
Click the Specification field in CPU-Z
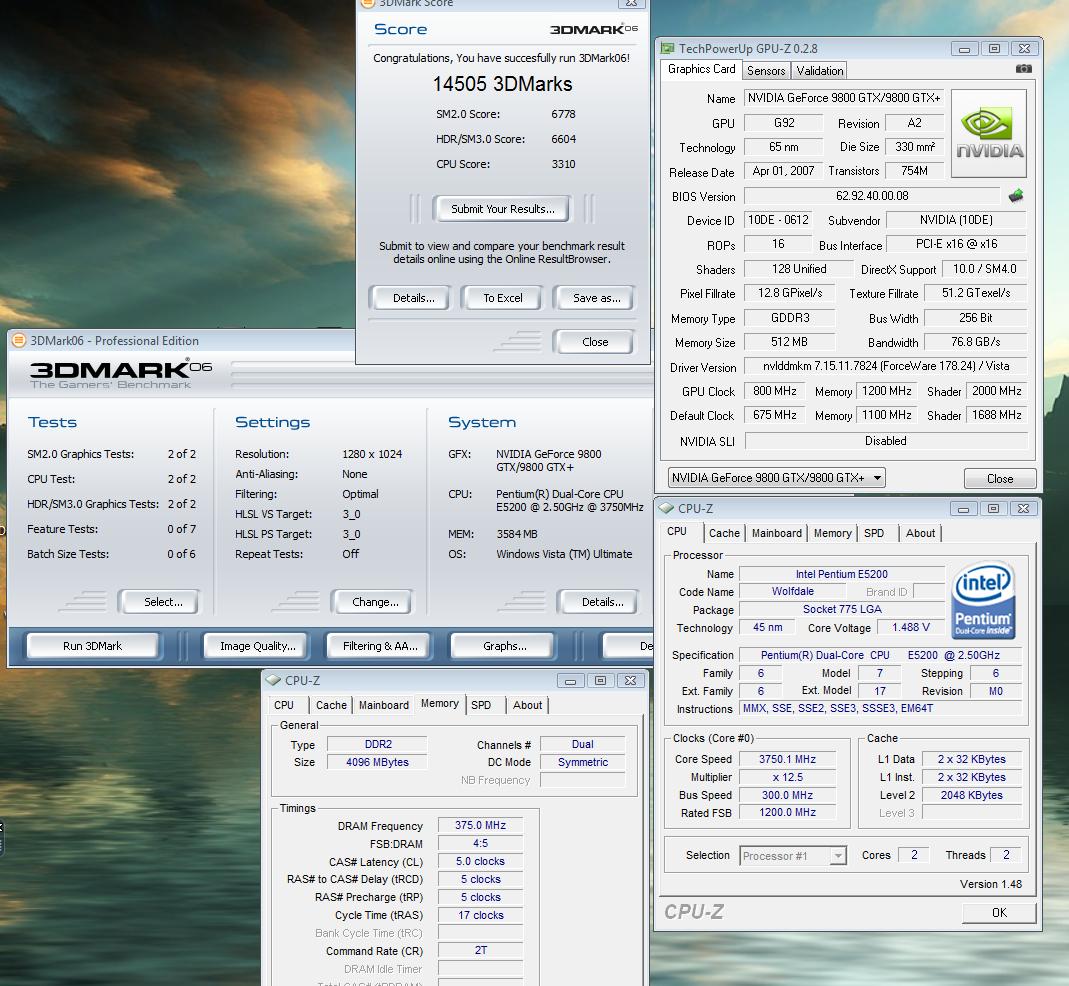coord(880,655)
